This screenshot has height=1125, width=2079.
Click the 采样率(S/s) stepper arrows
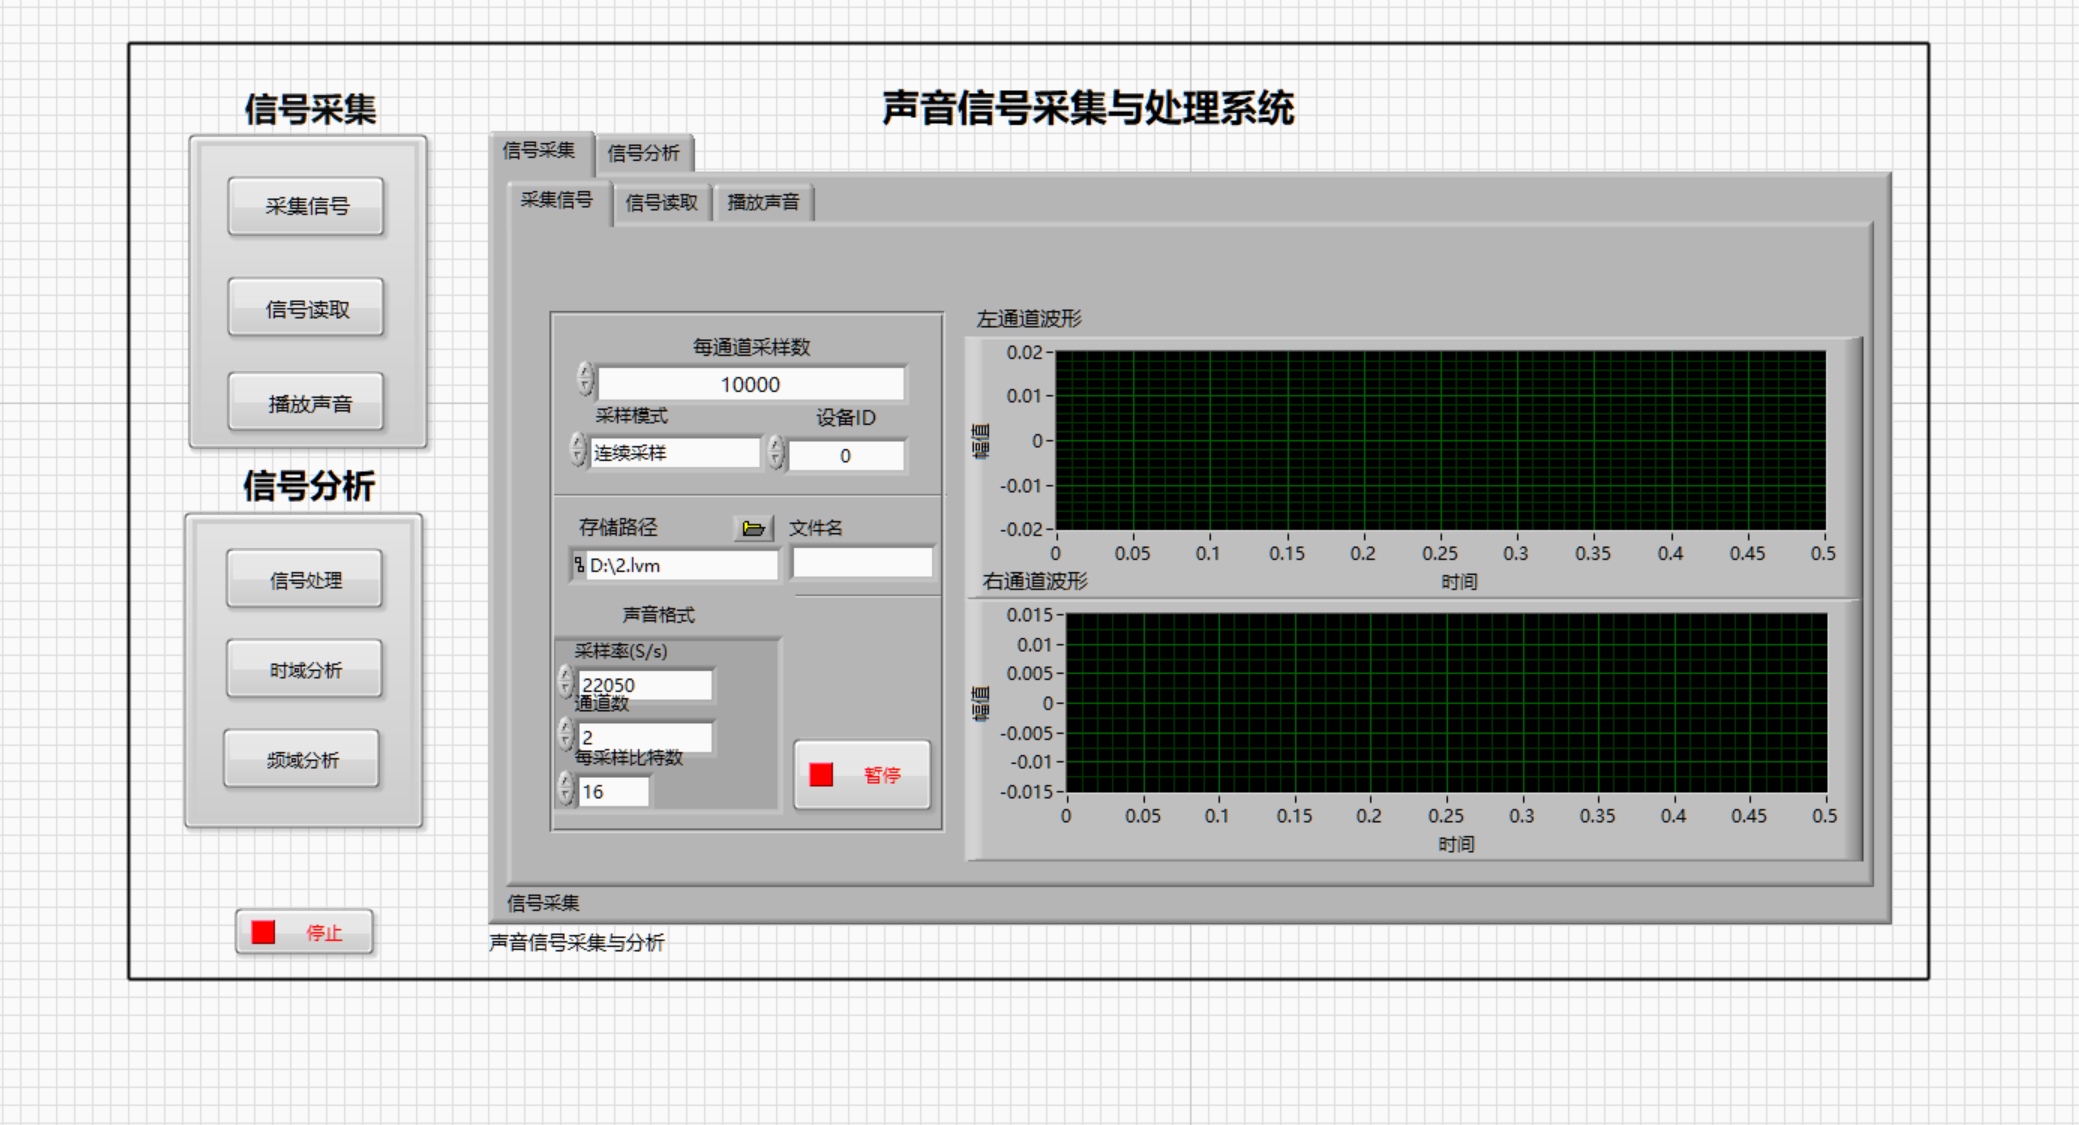(x=565, y=682)
